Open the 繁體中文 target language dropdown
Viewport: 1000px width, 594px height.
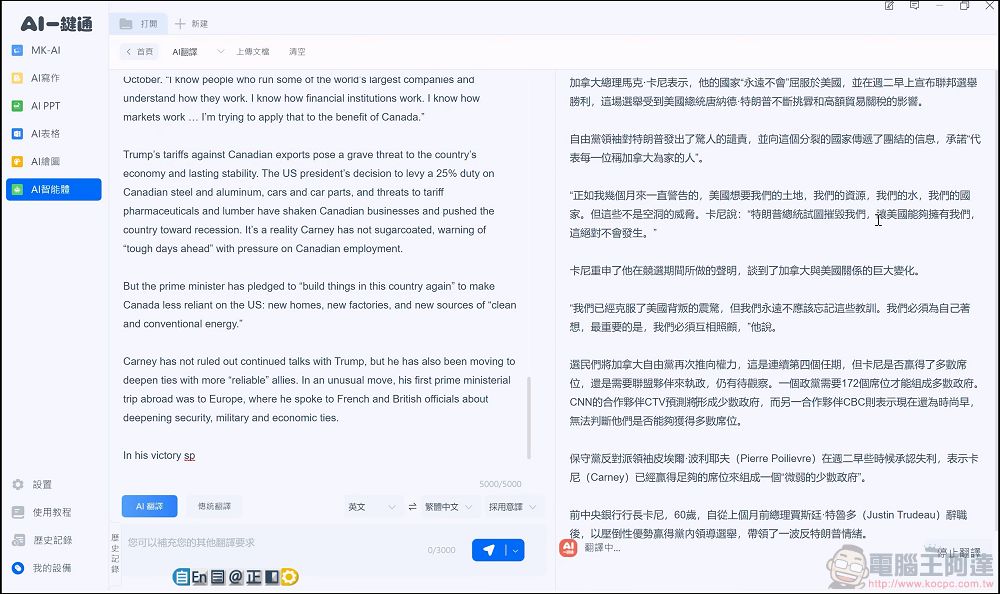pos(449,507)
